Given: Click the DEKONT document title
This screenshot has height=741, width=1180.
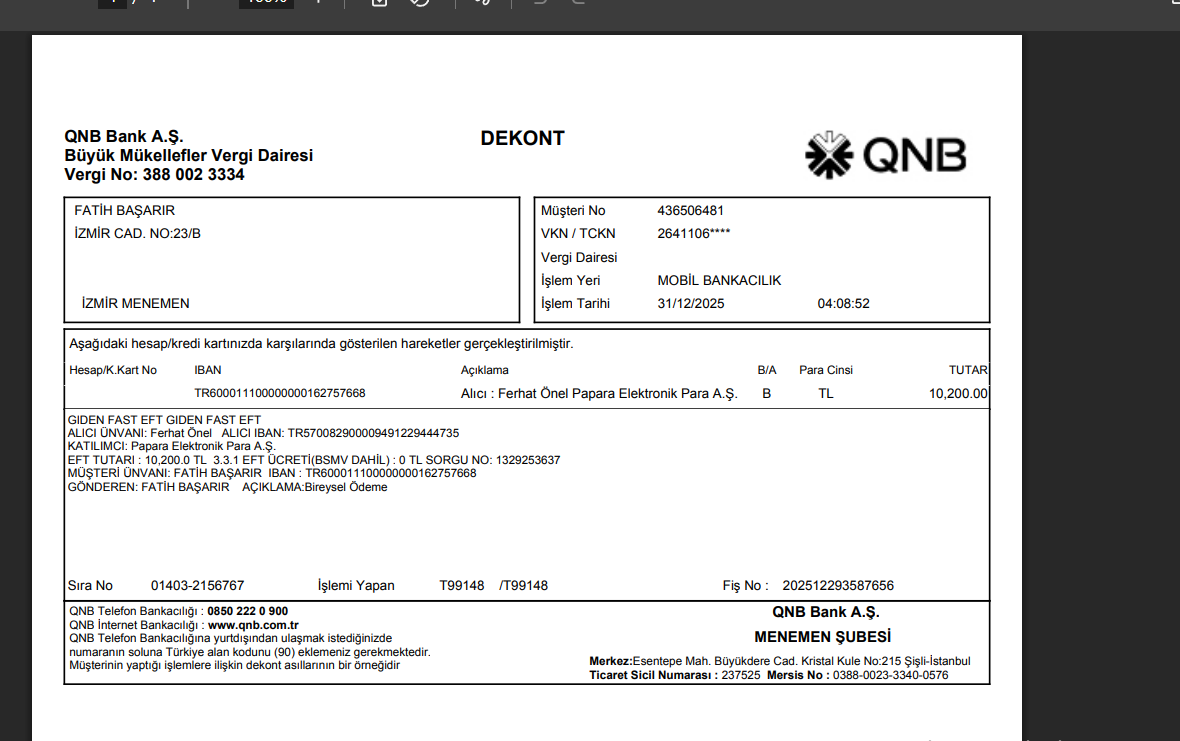Looking at the screenshot, I should pos(522,138).
